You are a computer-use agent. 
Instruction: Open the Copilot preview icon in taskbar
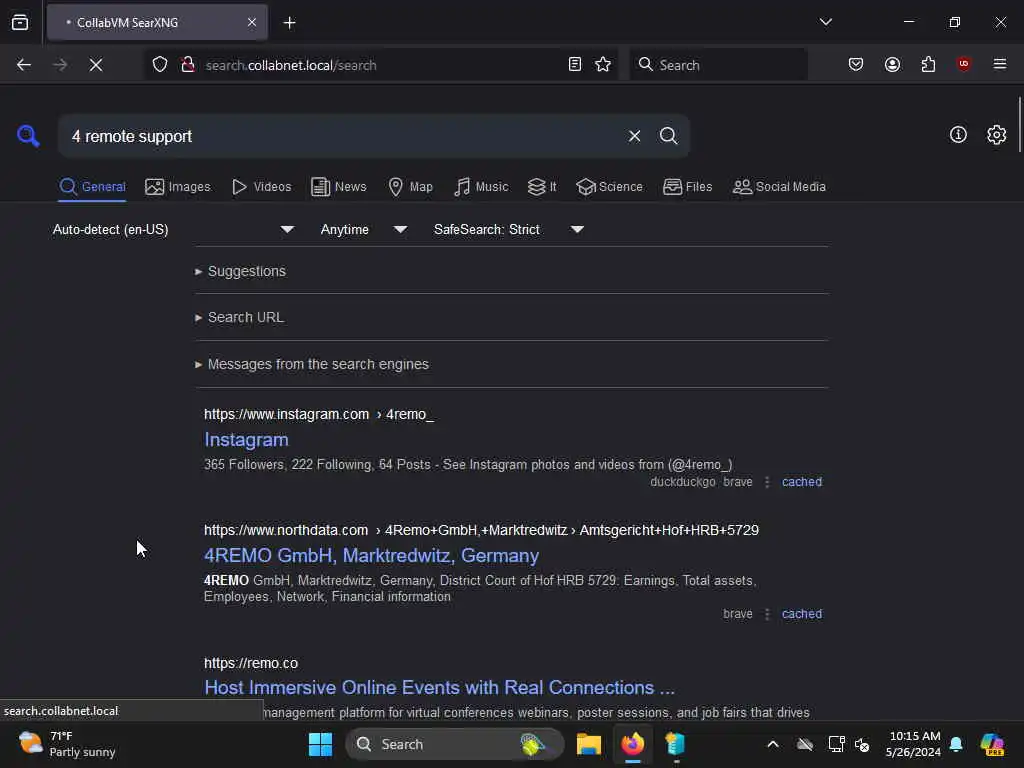pos(992,744)
